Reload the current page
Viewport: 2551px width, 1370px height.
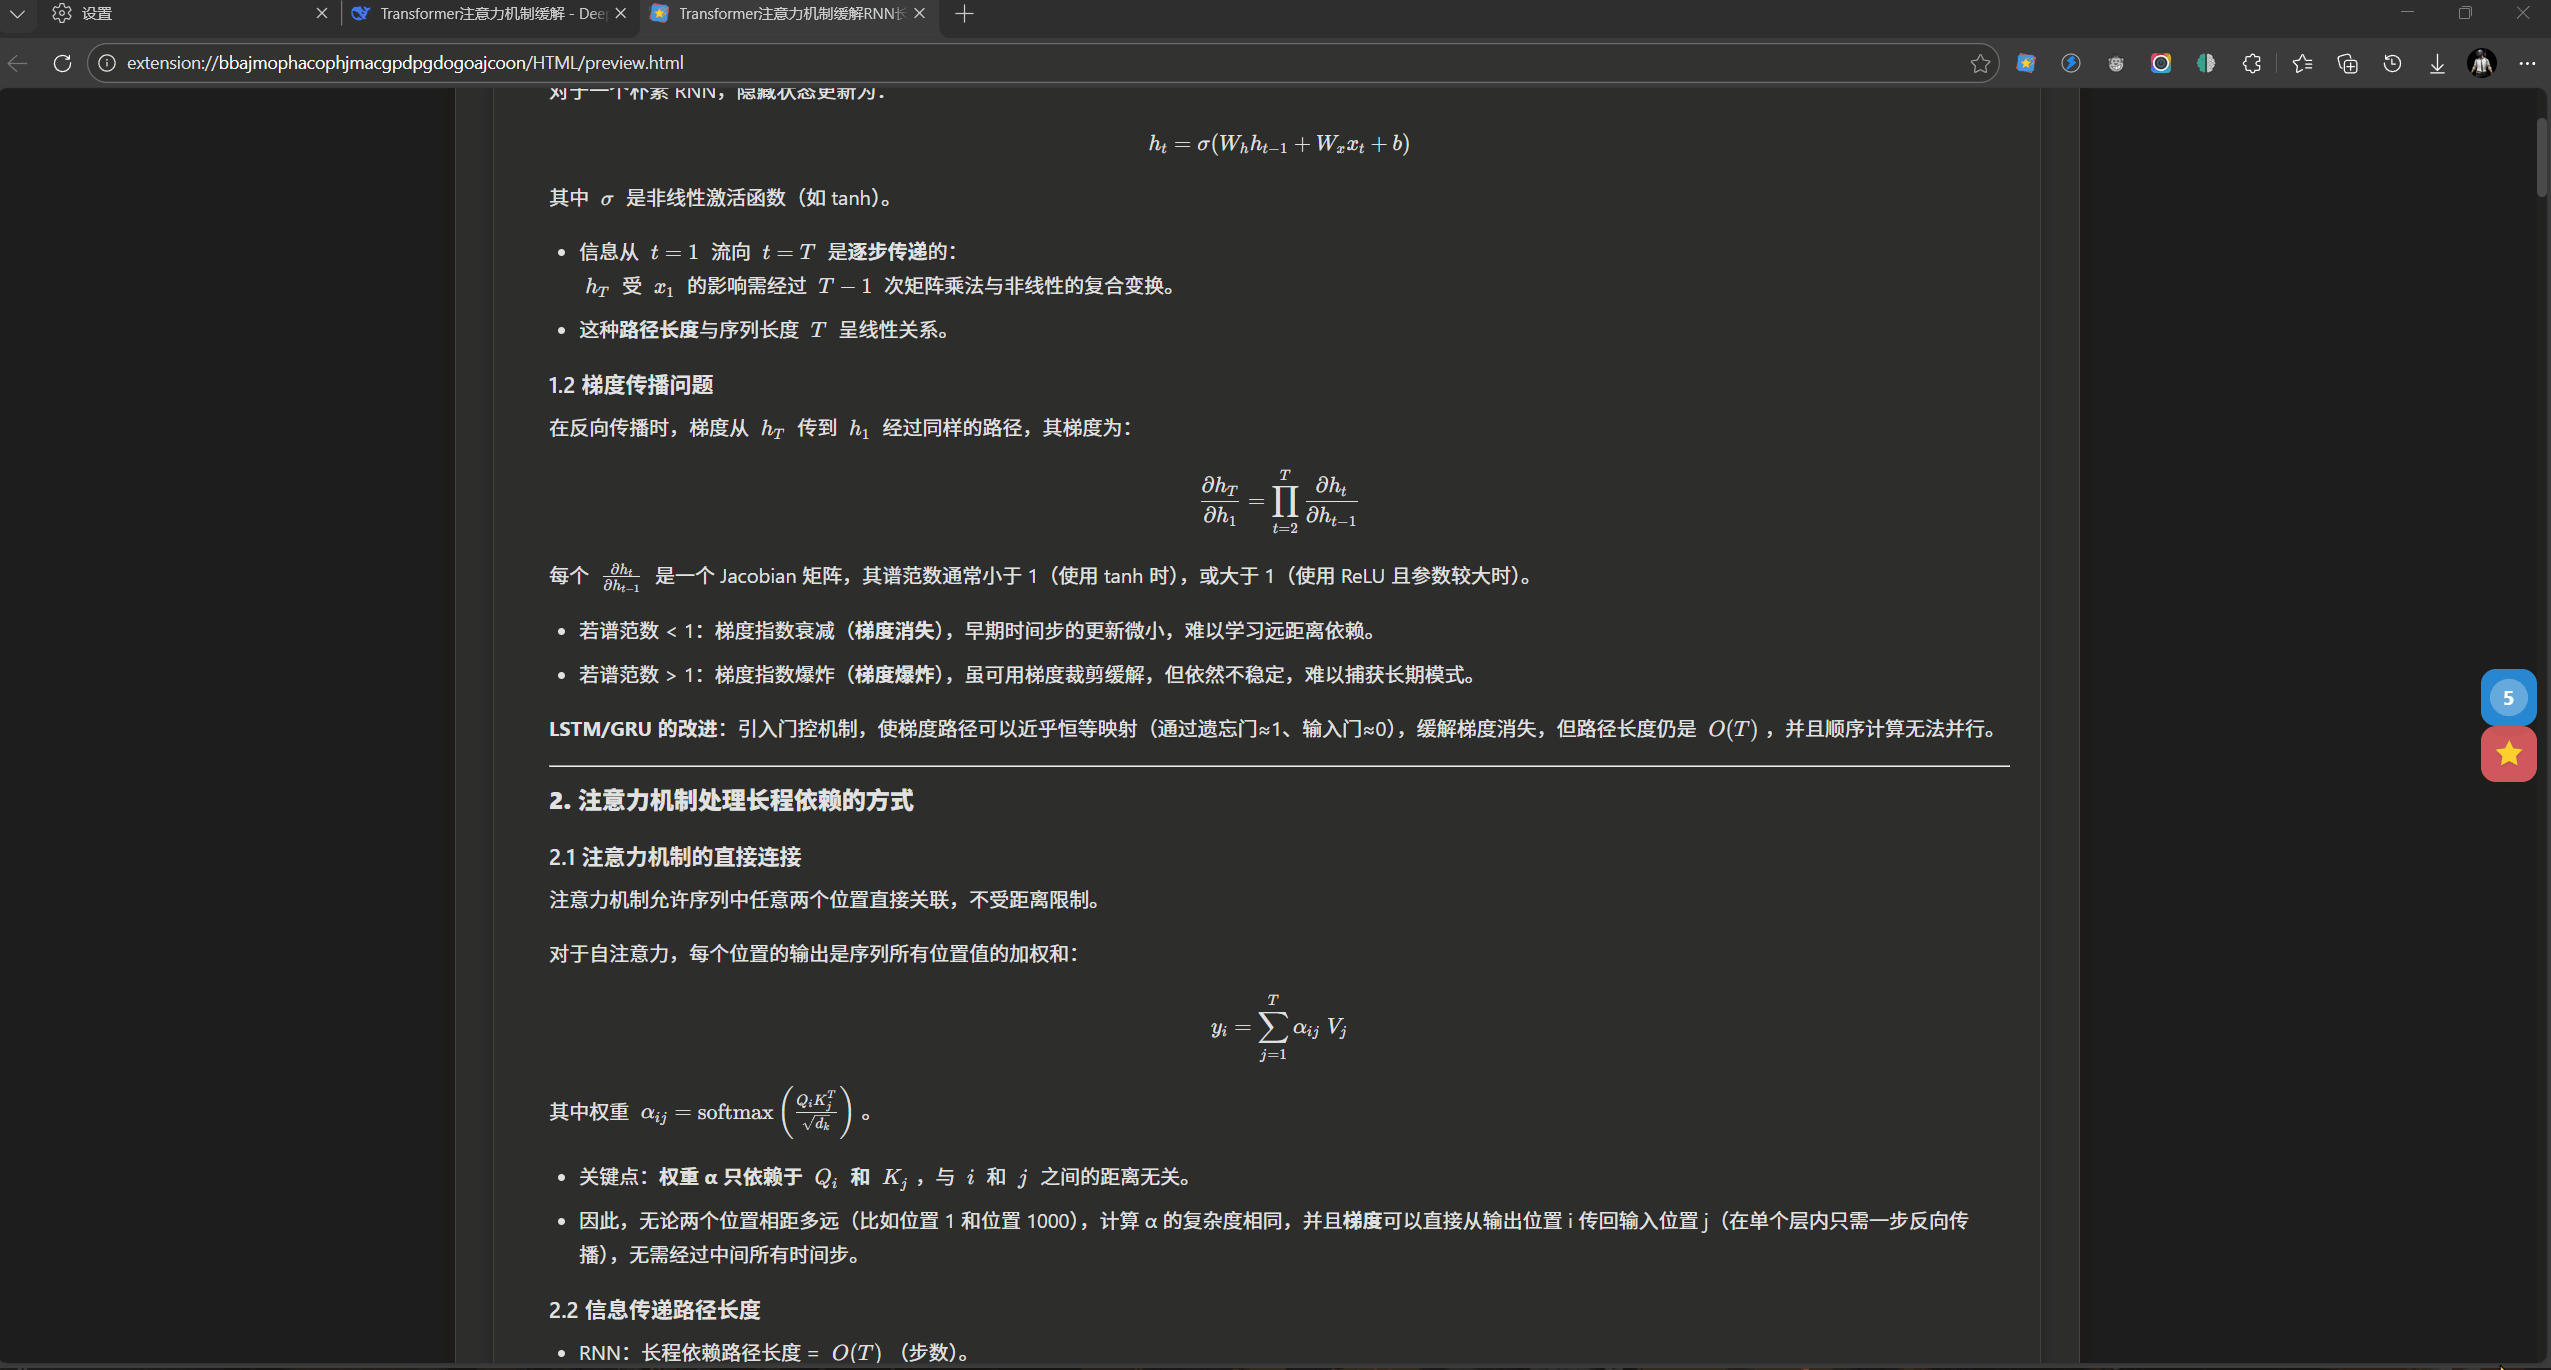coord(62,62)
